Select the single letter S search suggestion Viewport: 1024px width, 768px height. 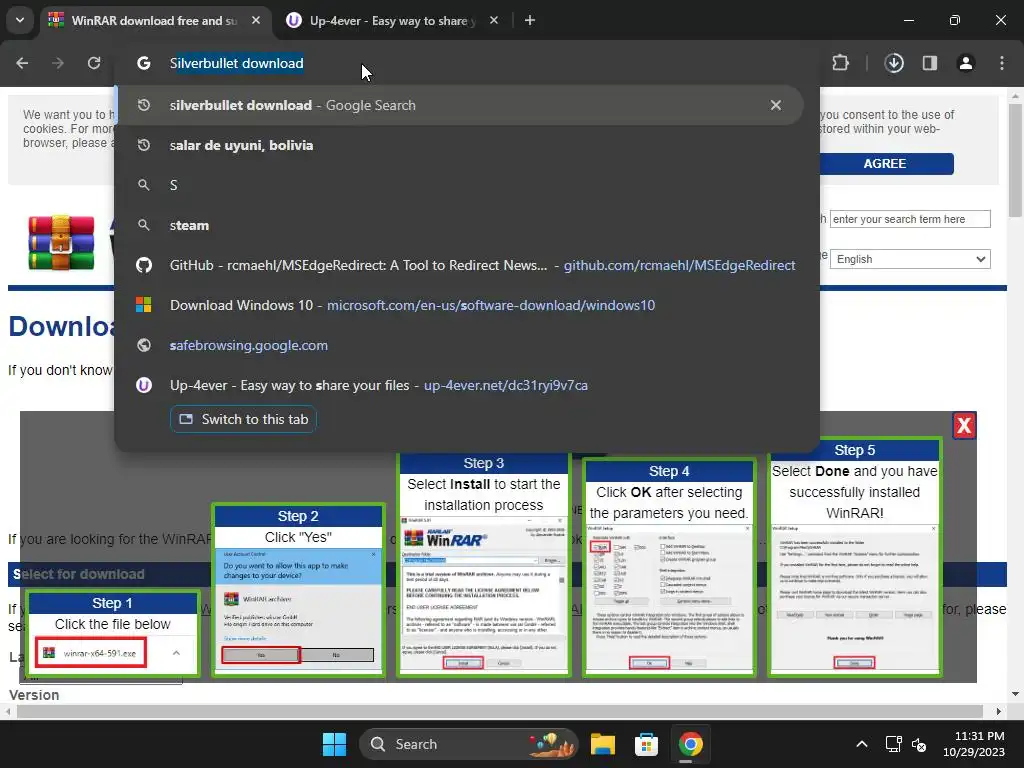coord(460,185)
